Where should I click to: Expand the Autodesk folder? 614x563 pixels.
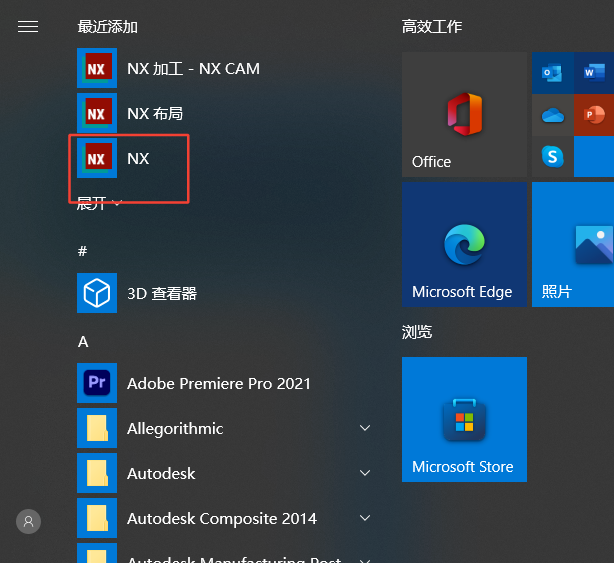click(x=365, y=474)
